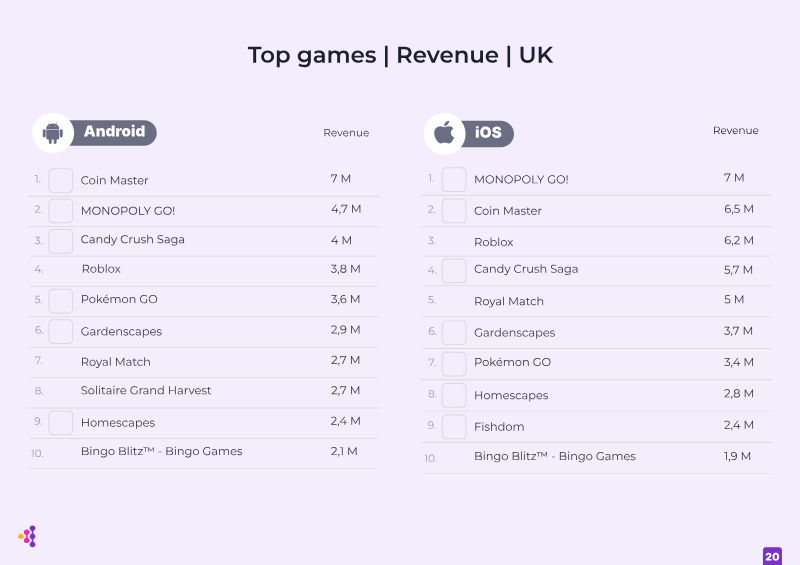Select the Android platform label
This screenshot has width=800, height=565.
(x=114, y=132)
